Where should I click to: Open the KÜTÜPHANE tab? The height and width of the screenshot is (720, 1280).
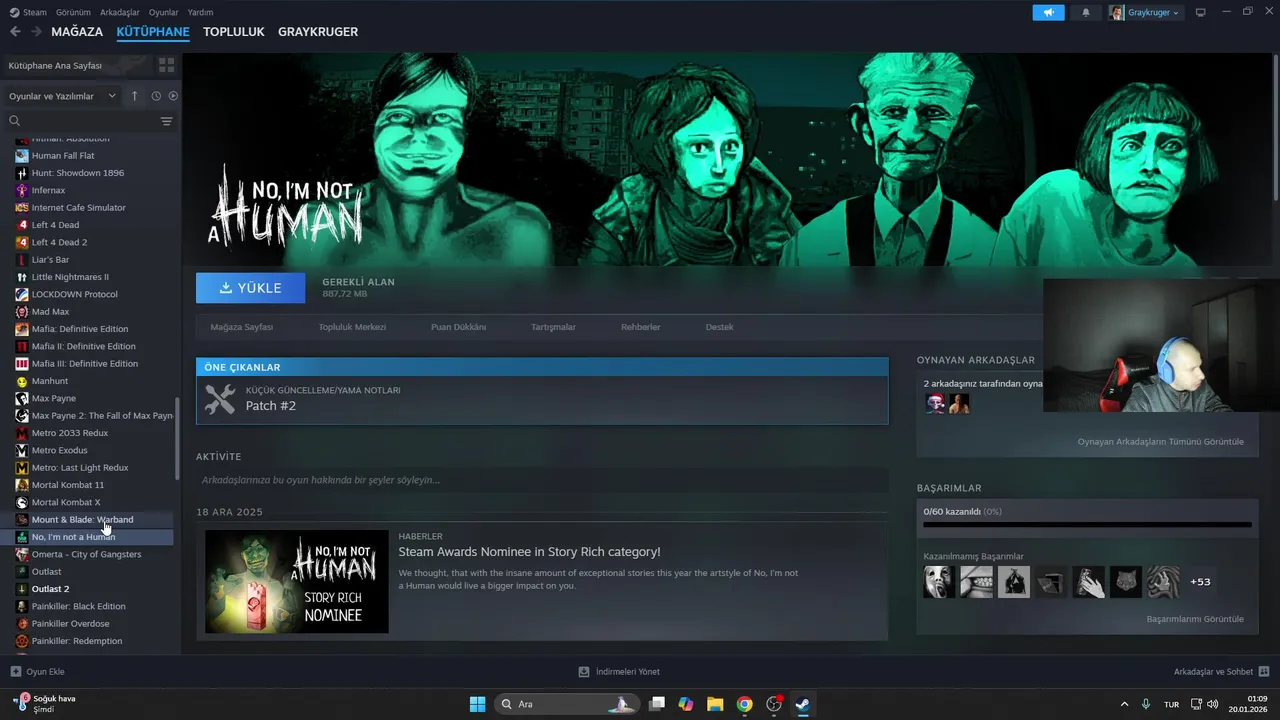tap(153, 32)
